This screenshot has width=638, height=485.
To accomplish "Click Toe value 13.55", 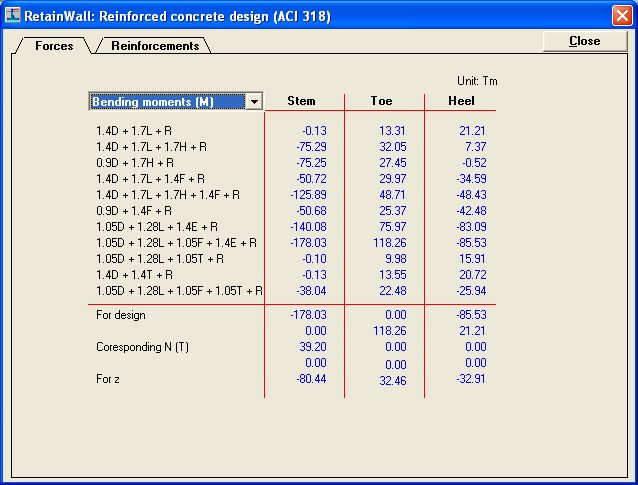I will 393,275.
